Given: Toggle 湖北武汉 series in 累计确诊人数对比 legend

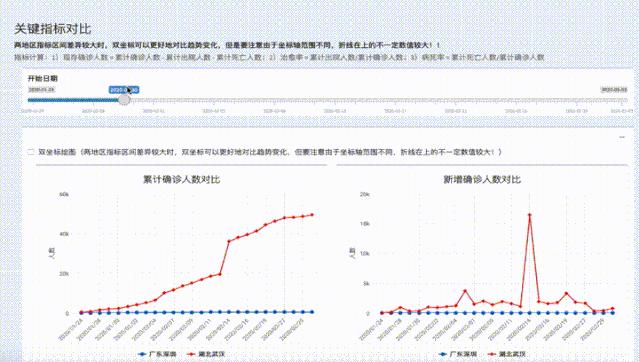Looking at the screenshot, I should click(x=205, y=354).
